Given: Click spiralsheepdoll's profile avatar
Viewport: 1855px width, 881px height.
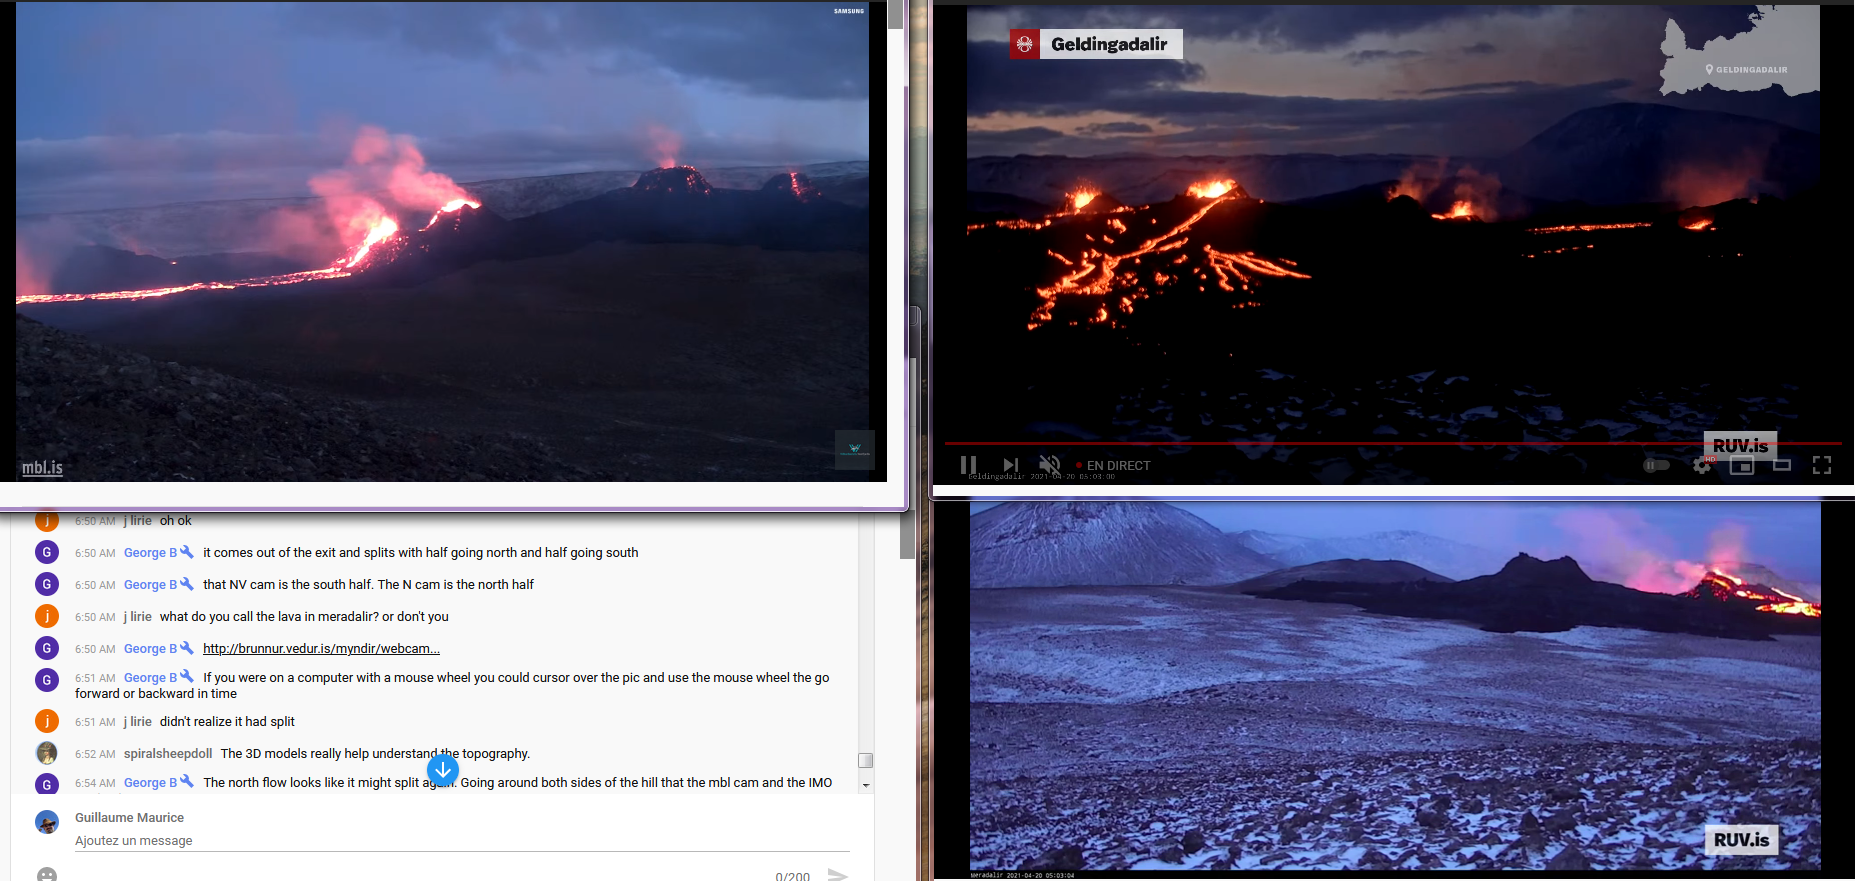Looking at the screenshot, I should click(47, 753).
